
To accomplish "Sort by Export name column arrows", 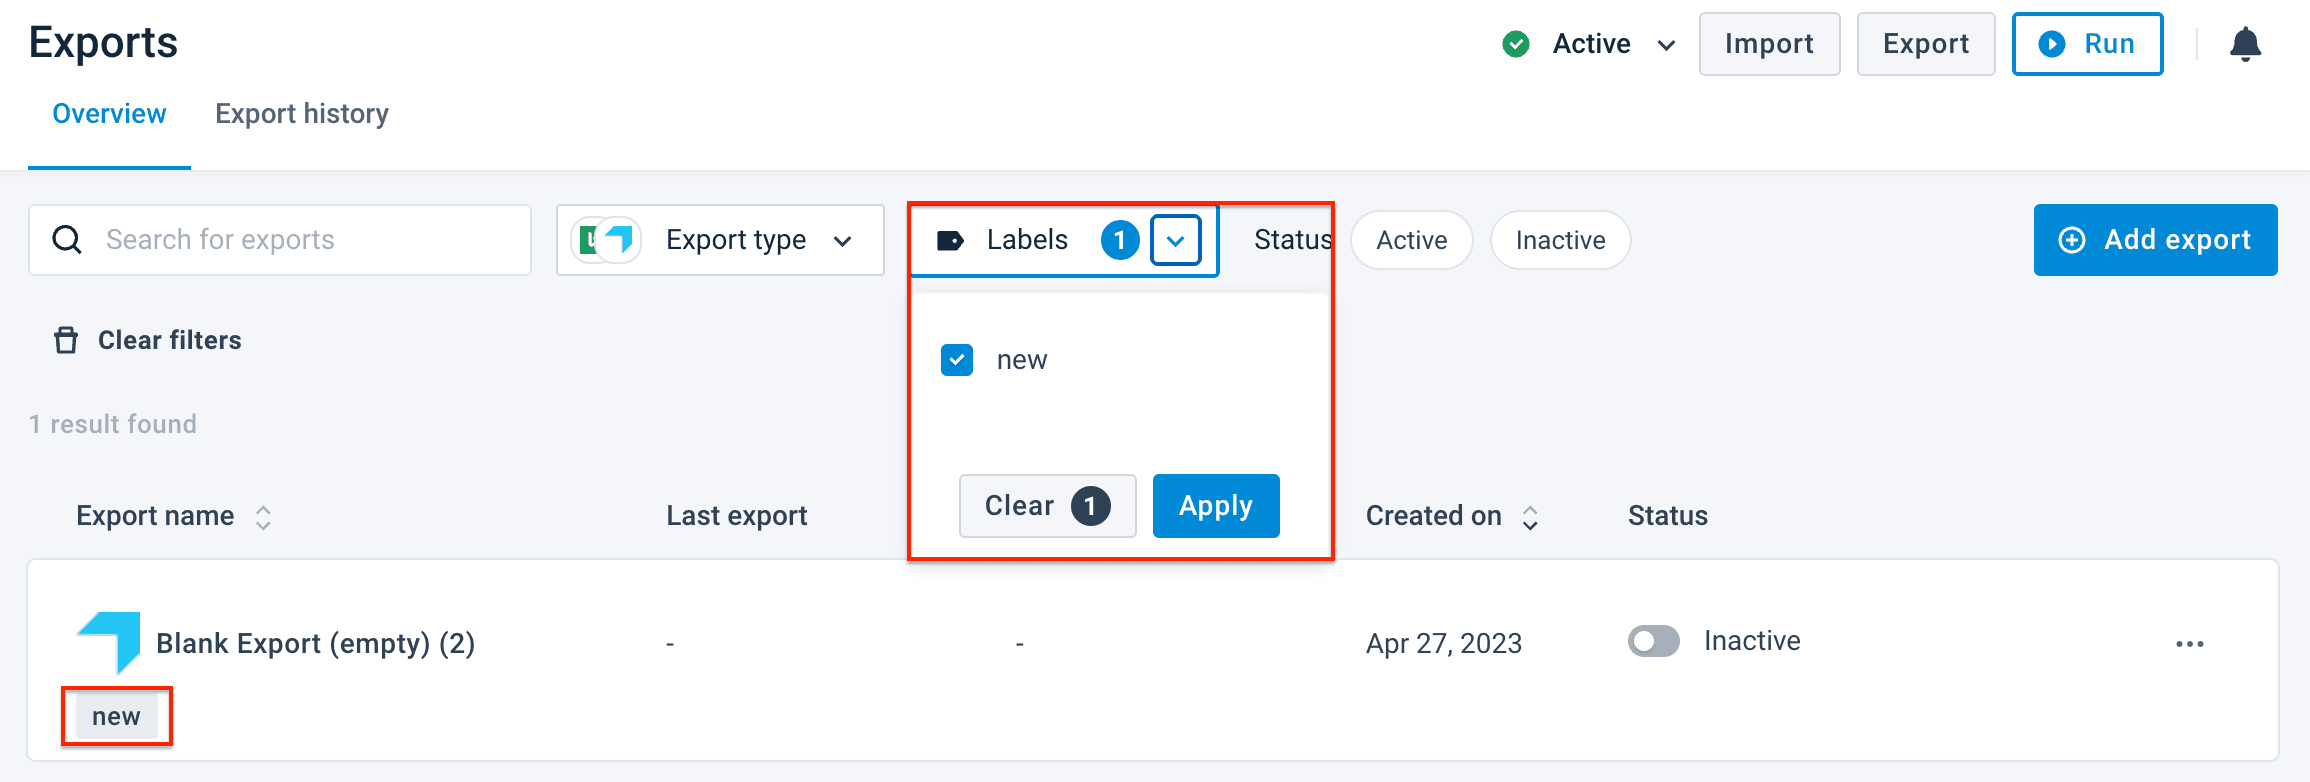I will pyautogui.click(x=263, y=517).
